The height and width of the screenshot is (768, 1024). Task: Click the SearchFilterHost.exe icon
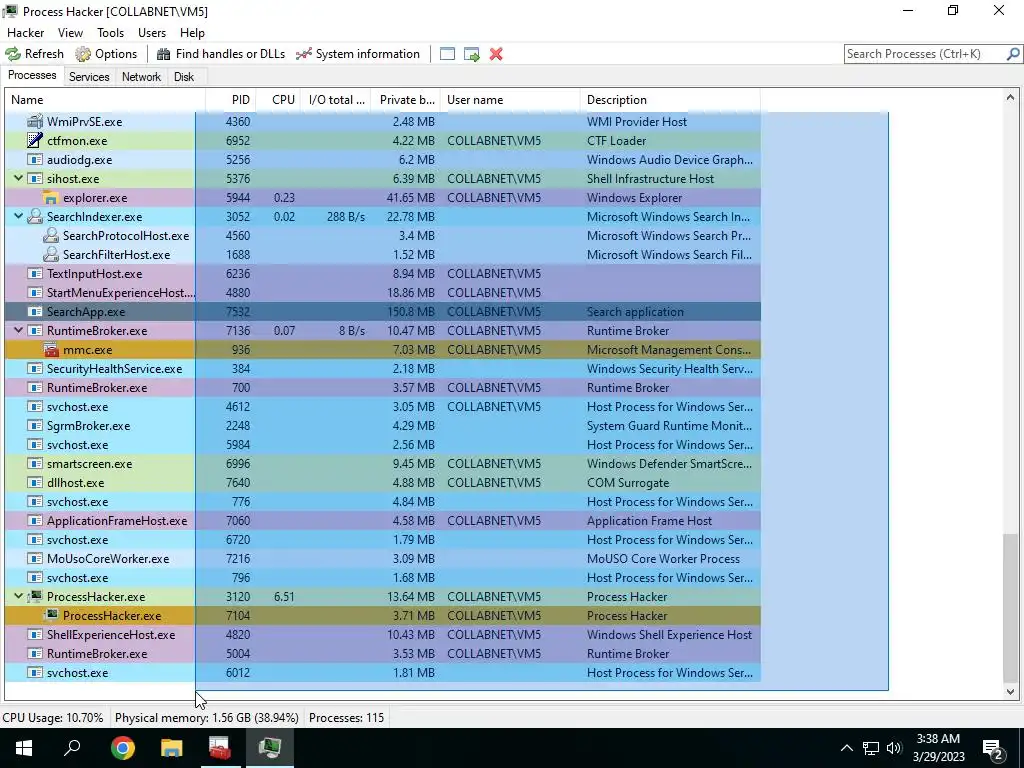pos(51,254)
